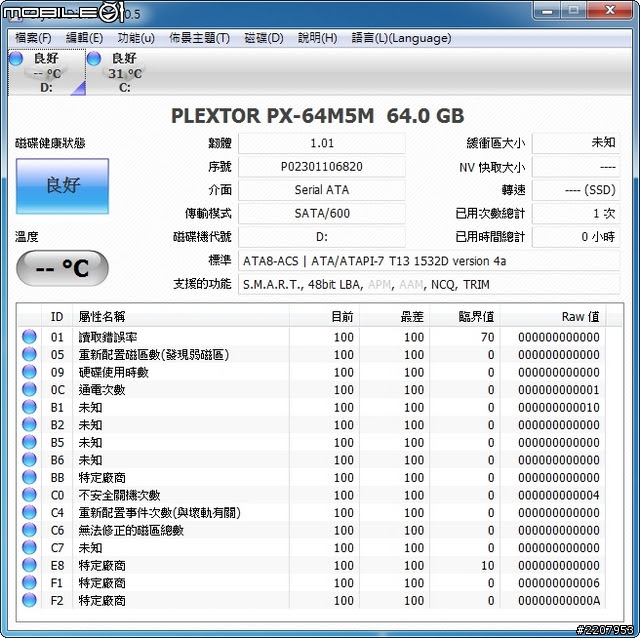Click the blue status orb for drive C:
The width and height of the screenshot is (640, 638).
pos(94,58)
